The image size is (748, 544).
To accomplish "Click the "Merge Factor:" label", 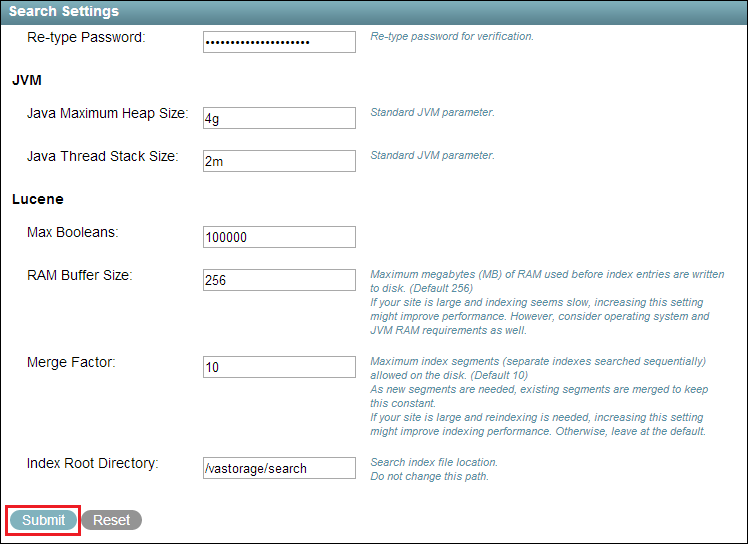I will [71, 362].
